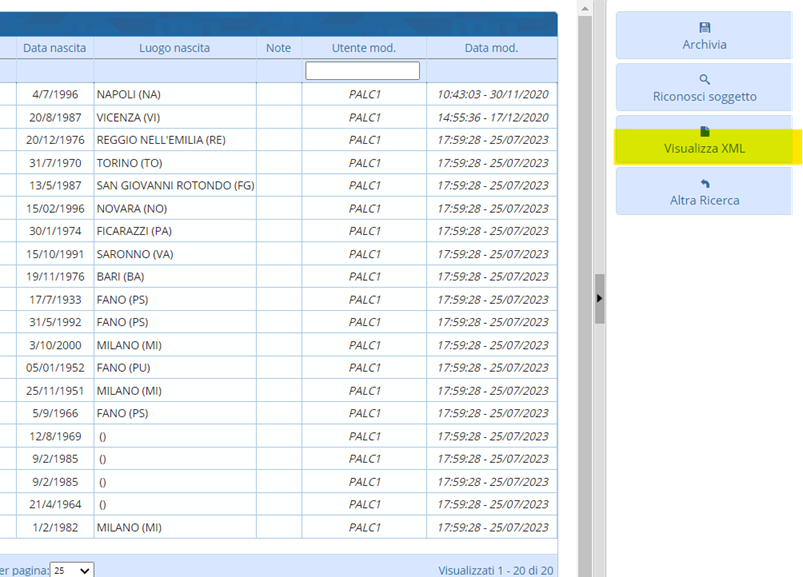Click Riconosci soggetto button text
The height and width of the screenshot is (577, 803).
[x=704, y=96]
